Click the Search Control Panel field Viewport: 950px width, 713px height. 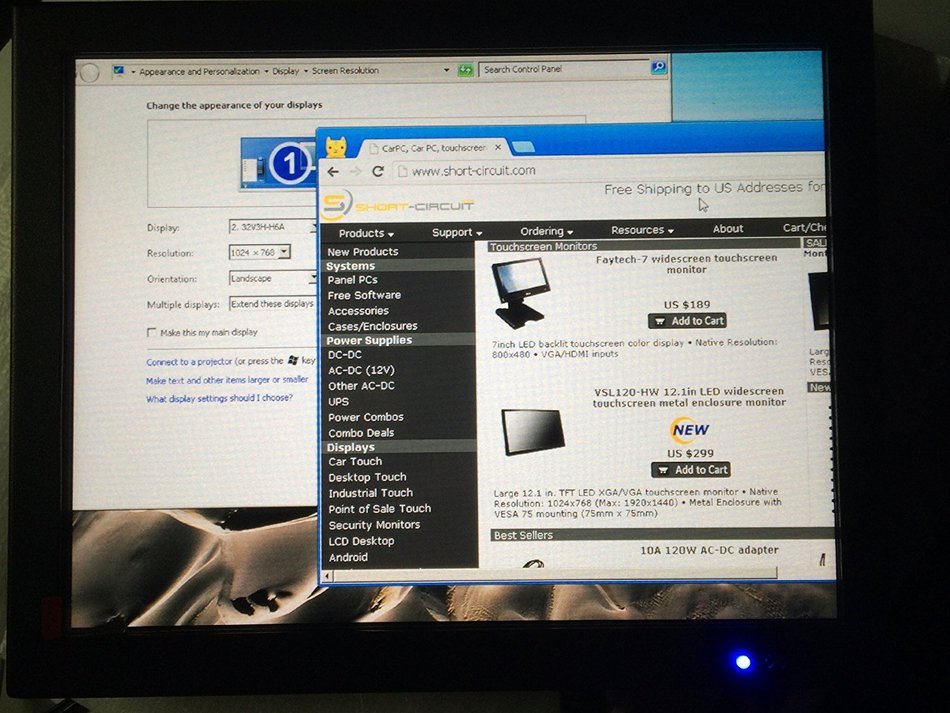tap(563, 68)
